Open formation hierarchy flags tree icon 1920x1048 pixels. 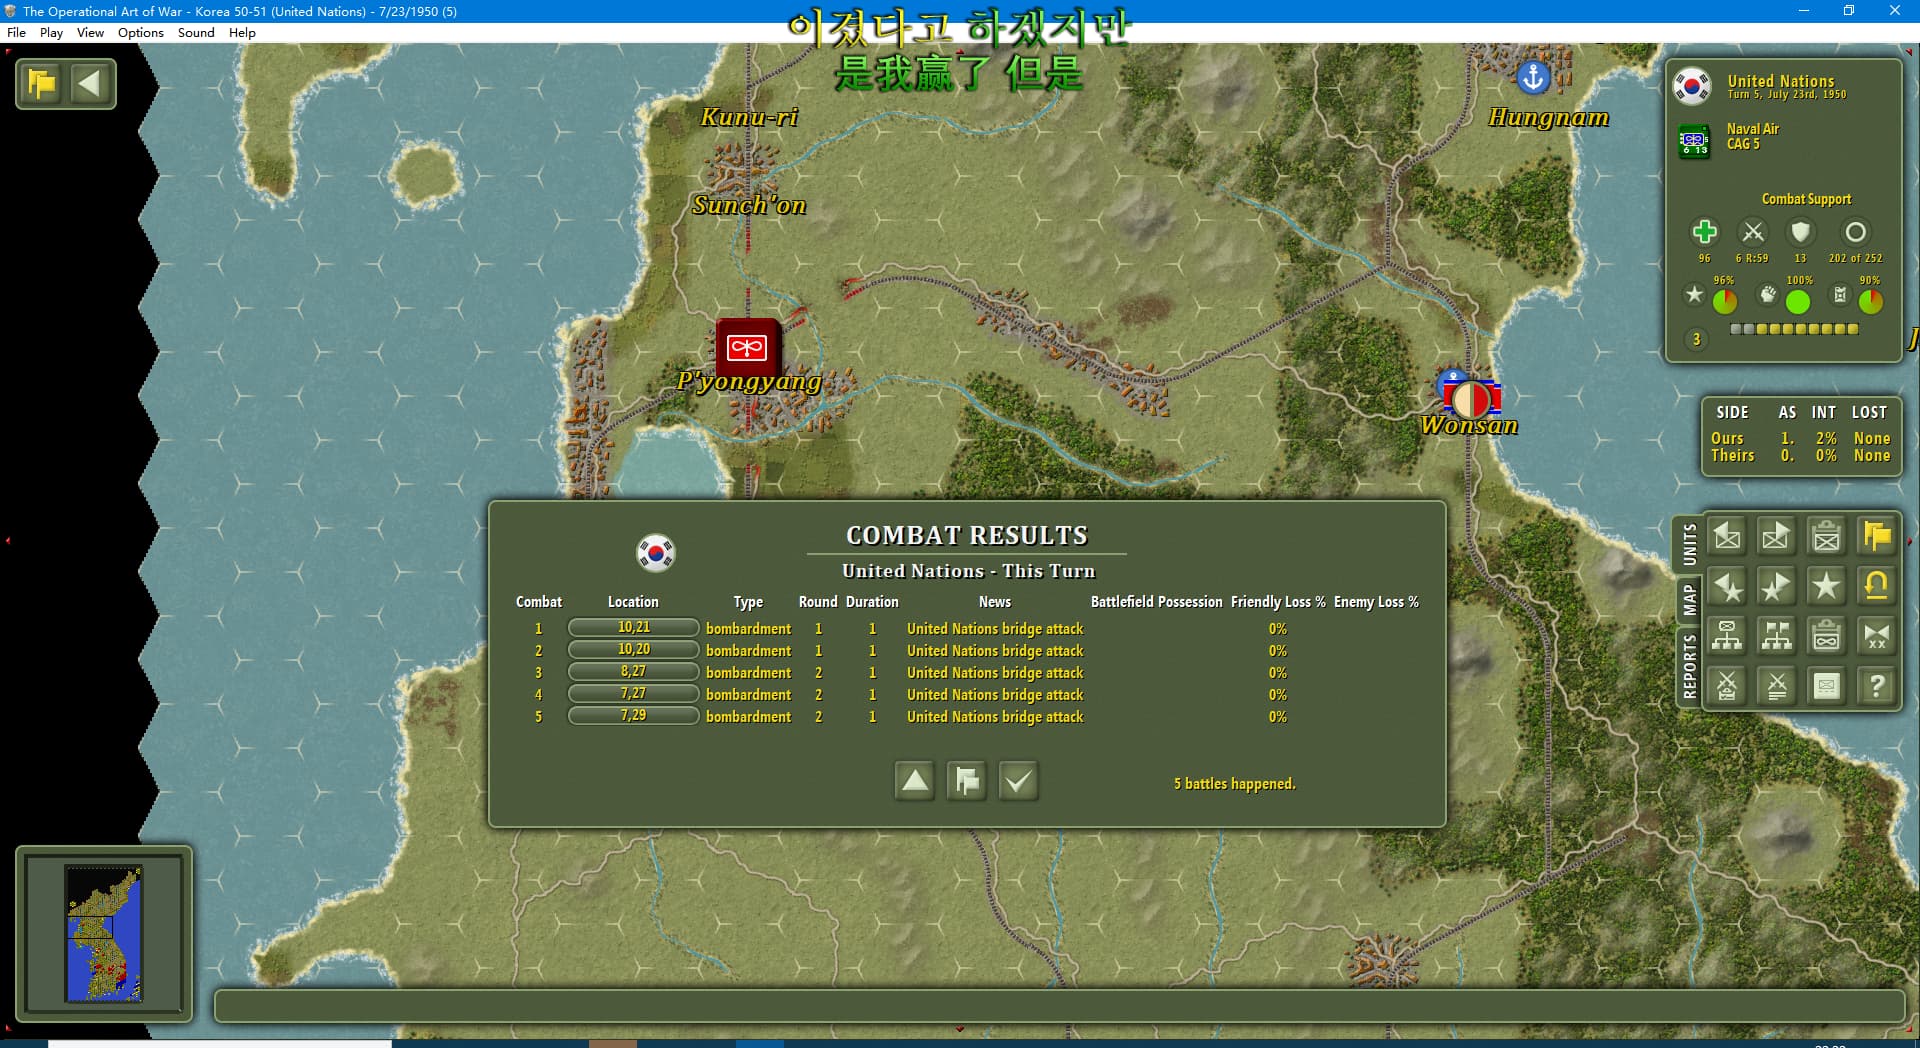[x=1777, y=636]
